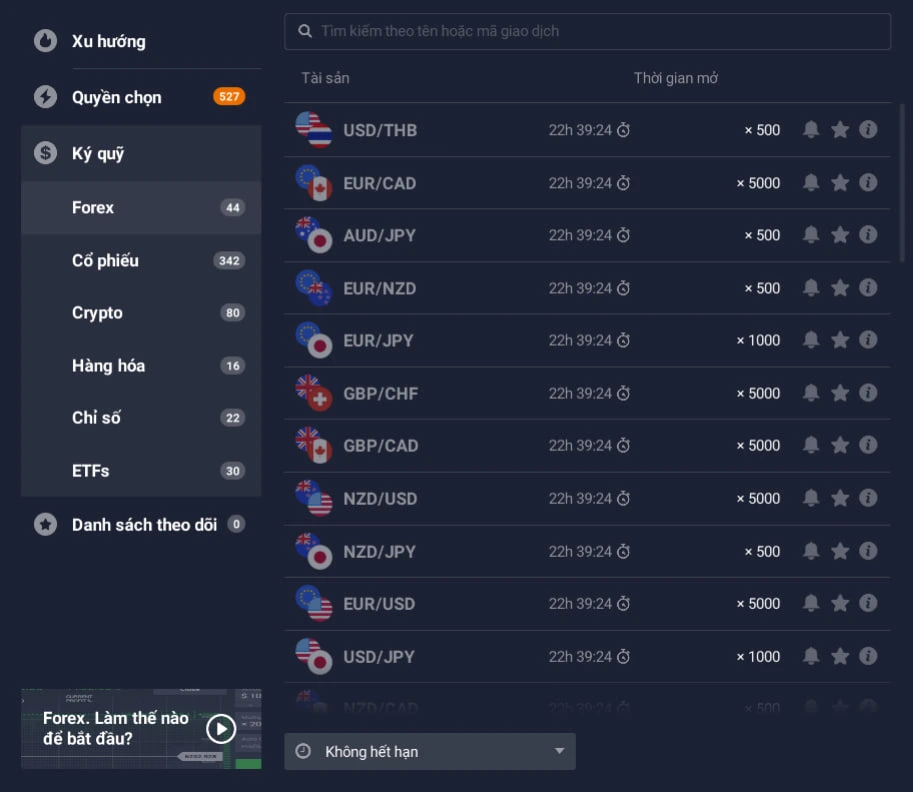Open info icon for USD/JPY
This screenshot has height=792, width=913.
click(x=868, y=656)
